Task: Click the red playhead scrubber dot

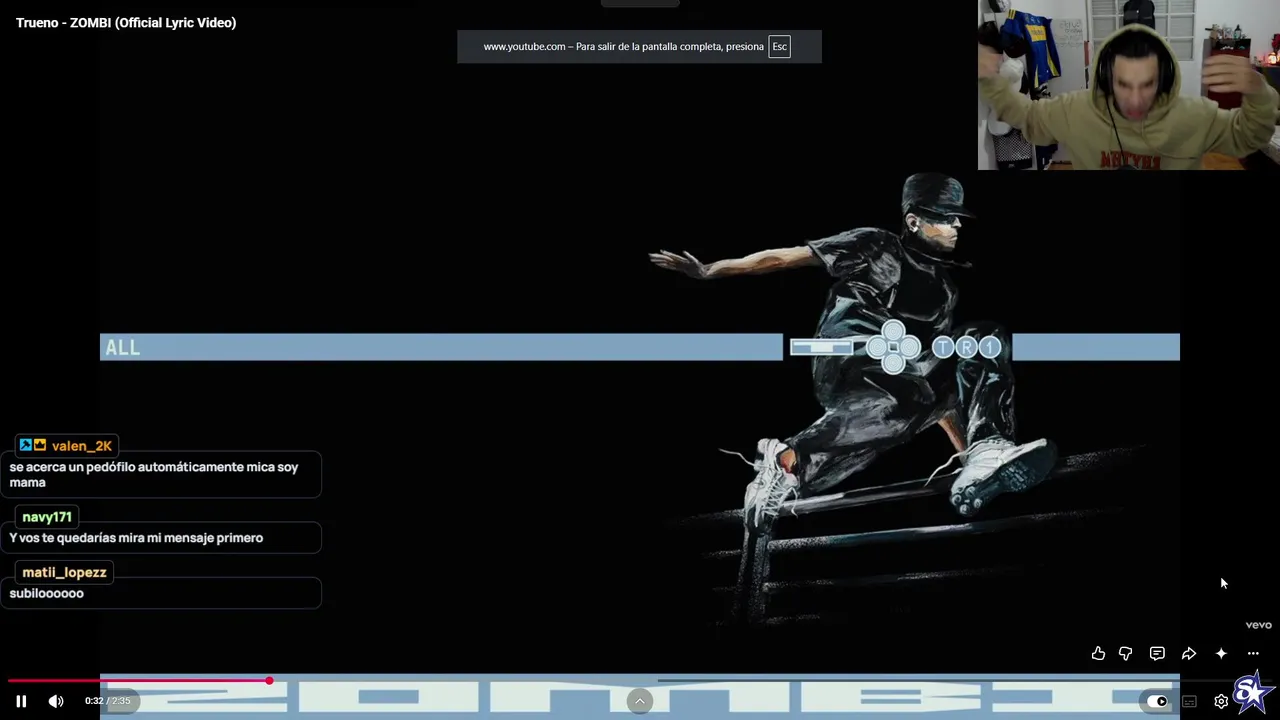Action: tap(269, 681)
